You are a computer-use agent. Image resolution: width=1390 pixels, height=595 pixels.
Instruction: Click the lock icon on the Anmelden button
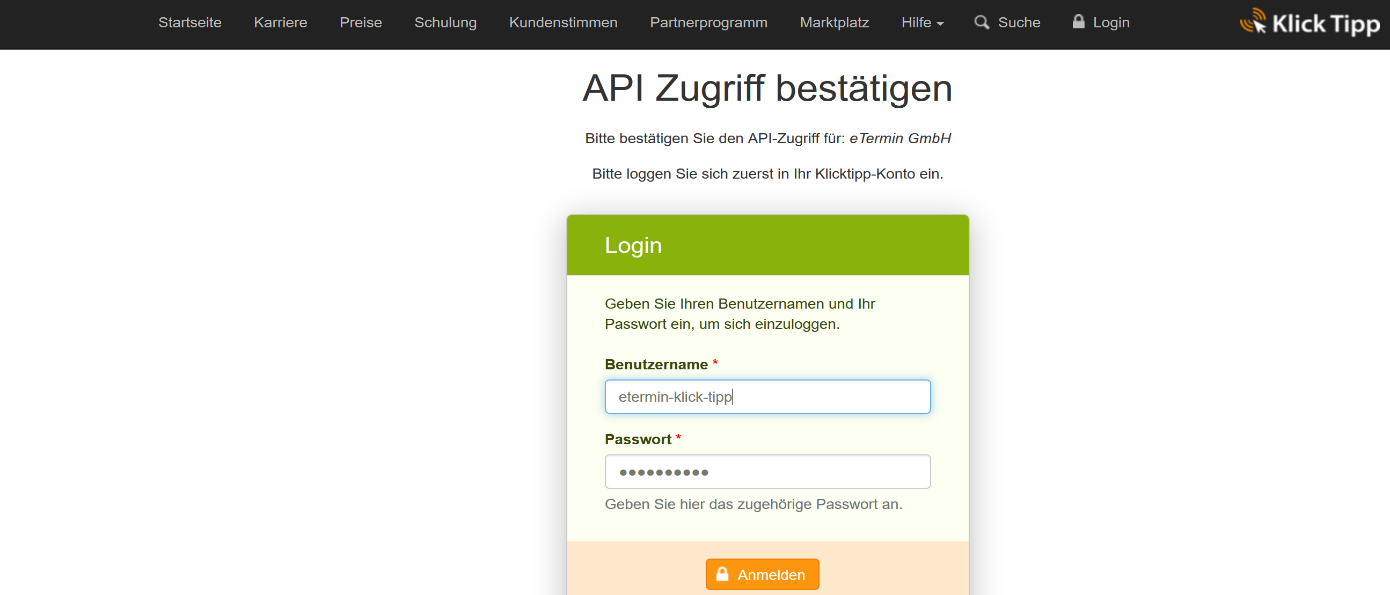click(722, 574)
